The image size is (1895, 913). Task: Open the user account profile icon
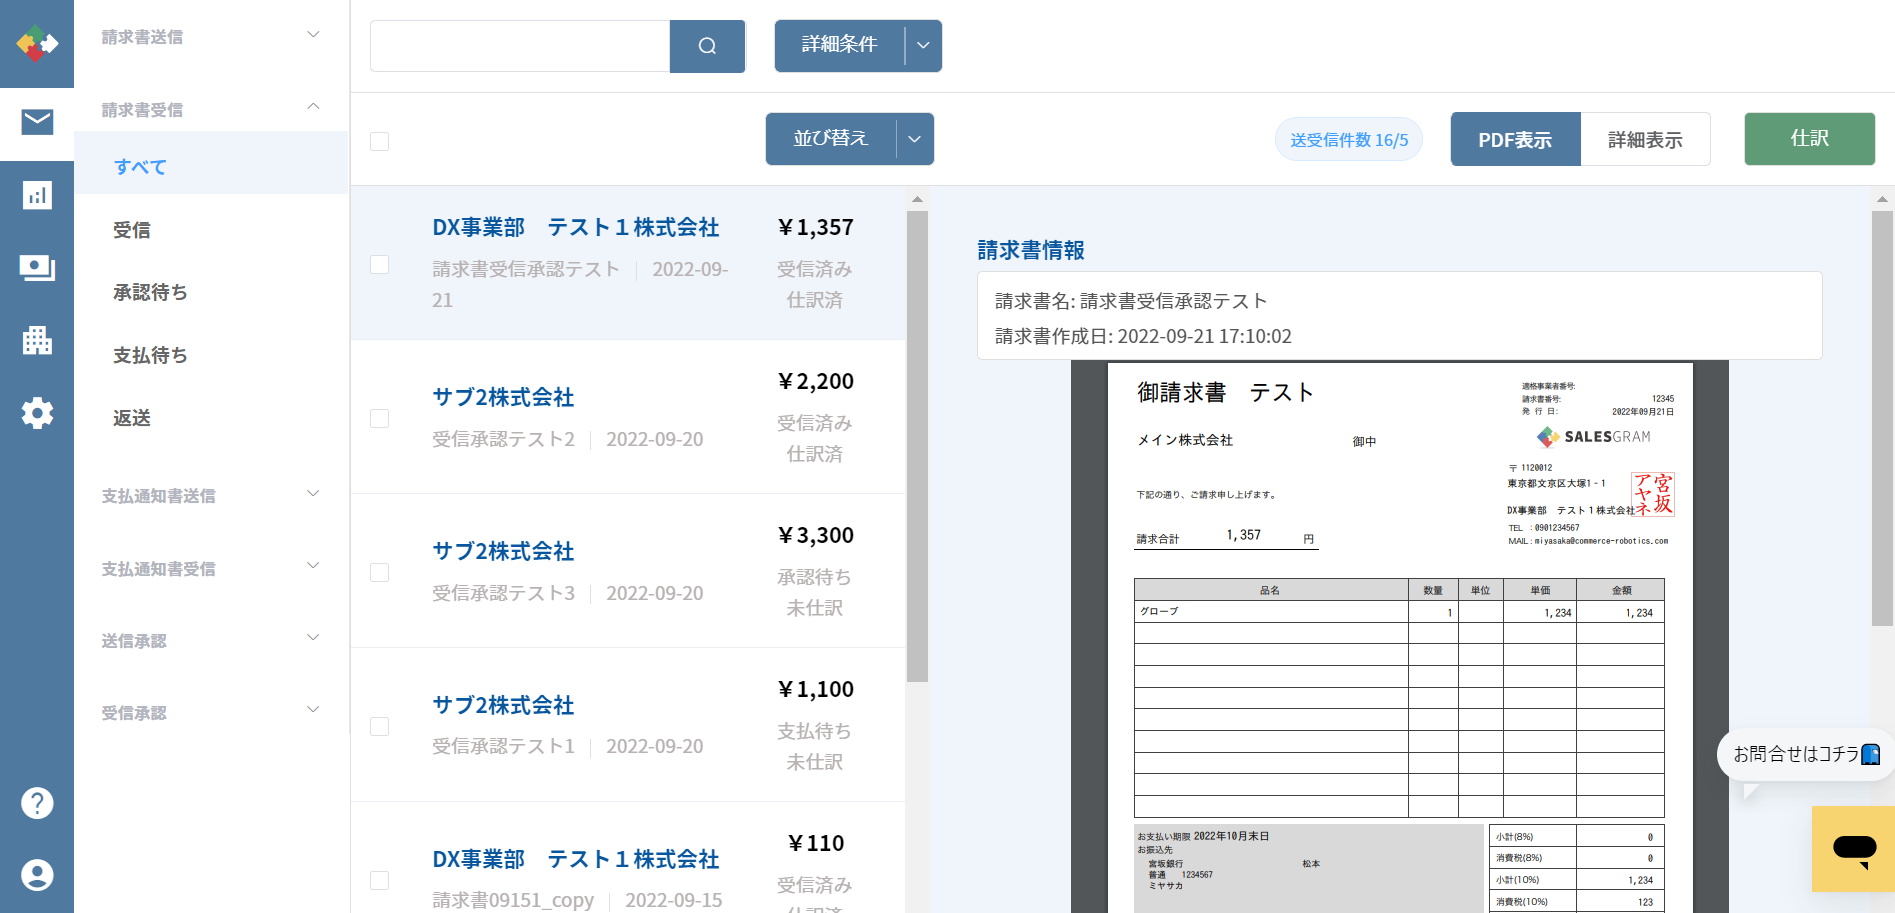37,875
